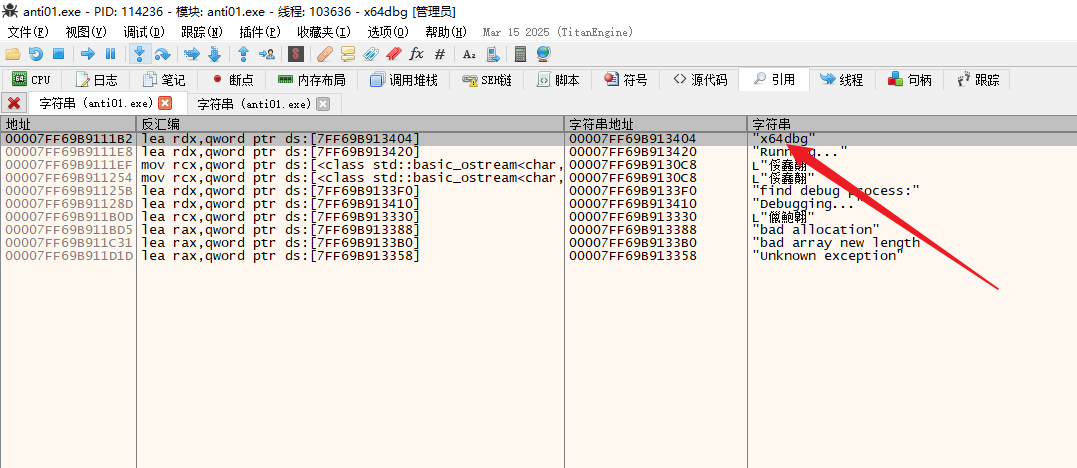
Task: Open the 内存布局 memory map tab
Action: coord(311,80)
